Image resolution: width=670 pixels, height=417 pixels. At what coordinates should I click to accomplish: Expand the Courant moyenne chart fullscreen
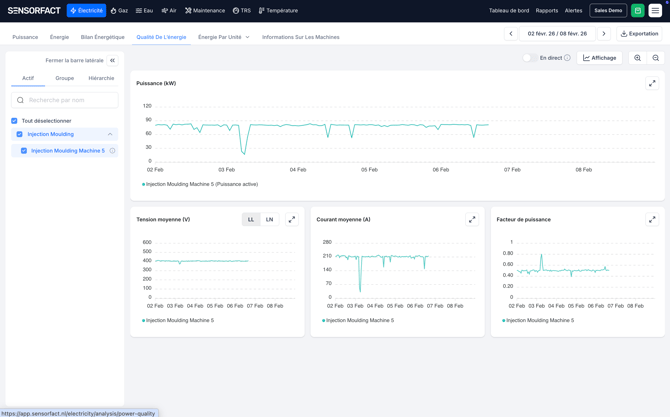472,220
